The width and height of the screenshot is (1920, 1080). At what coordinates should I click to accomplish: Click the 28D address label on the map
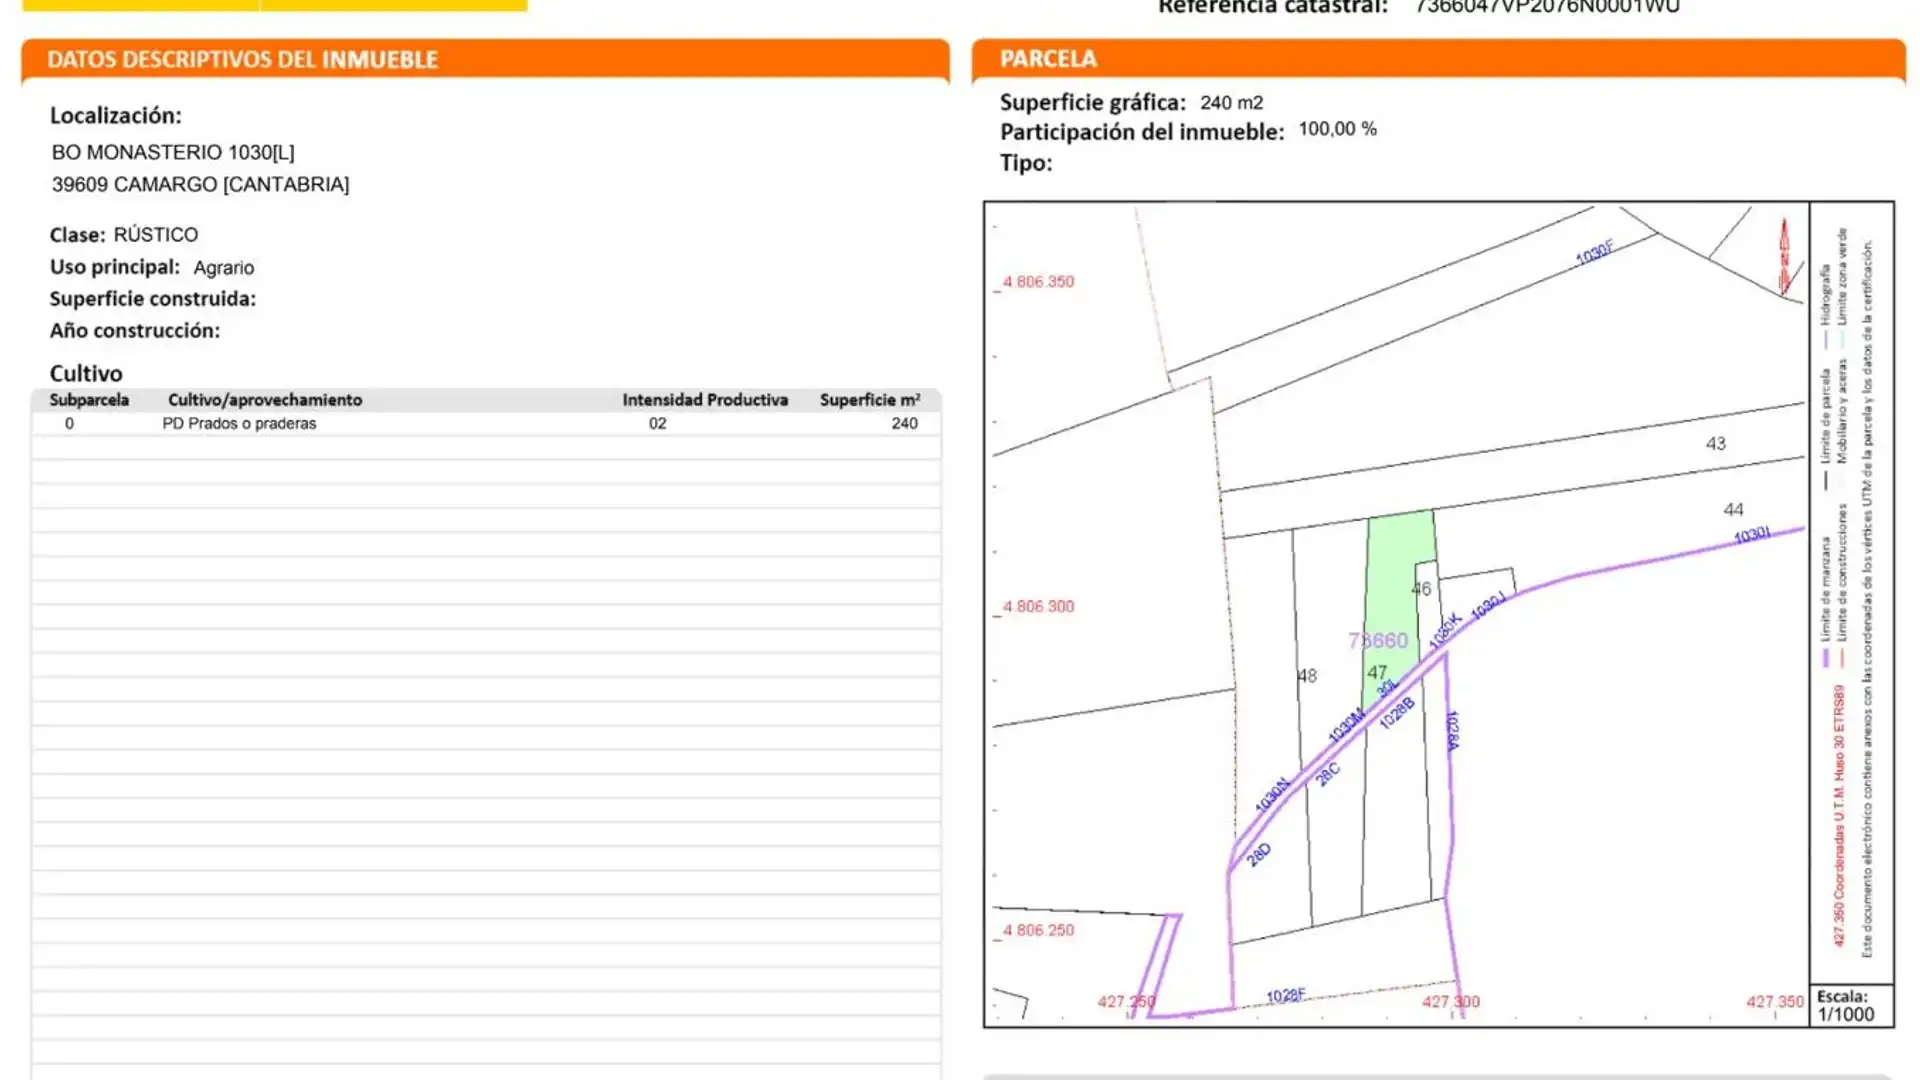[x=1258, y=855]
